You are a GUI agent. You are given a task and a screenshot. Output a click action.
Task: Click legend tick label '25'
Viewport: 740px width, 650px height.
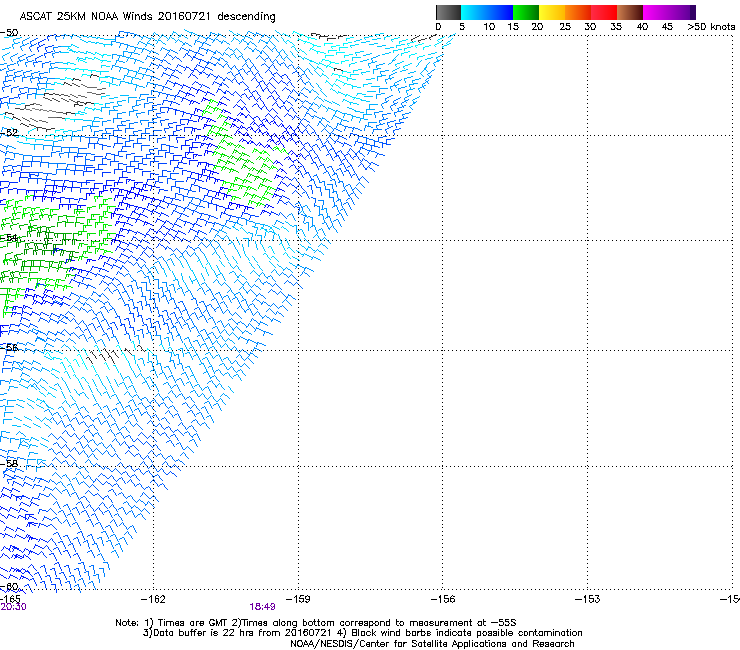[x=564, y=27]
